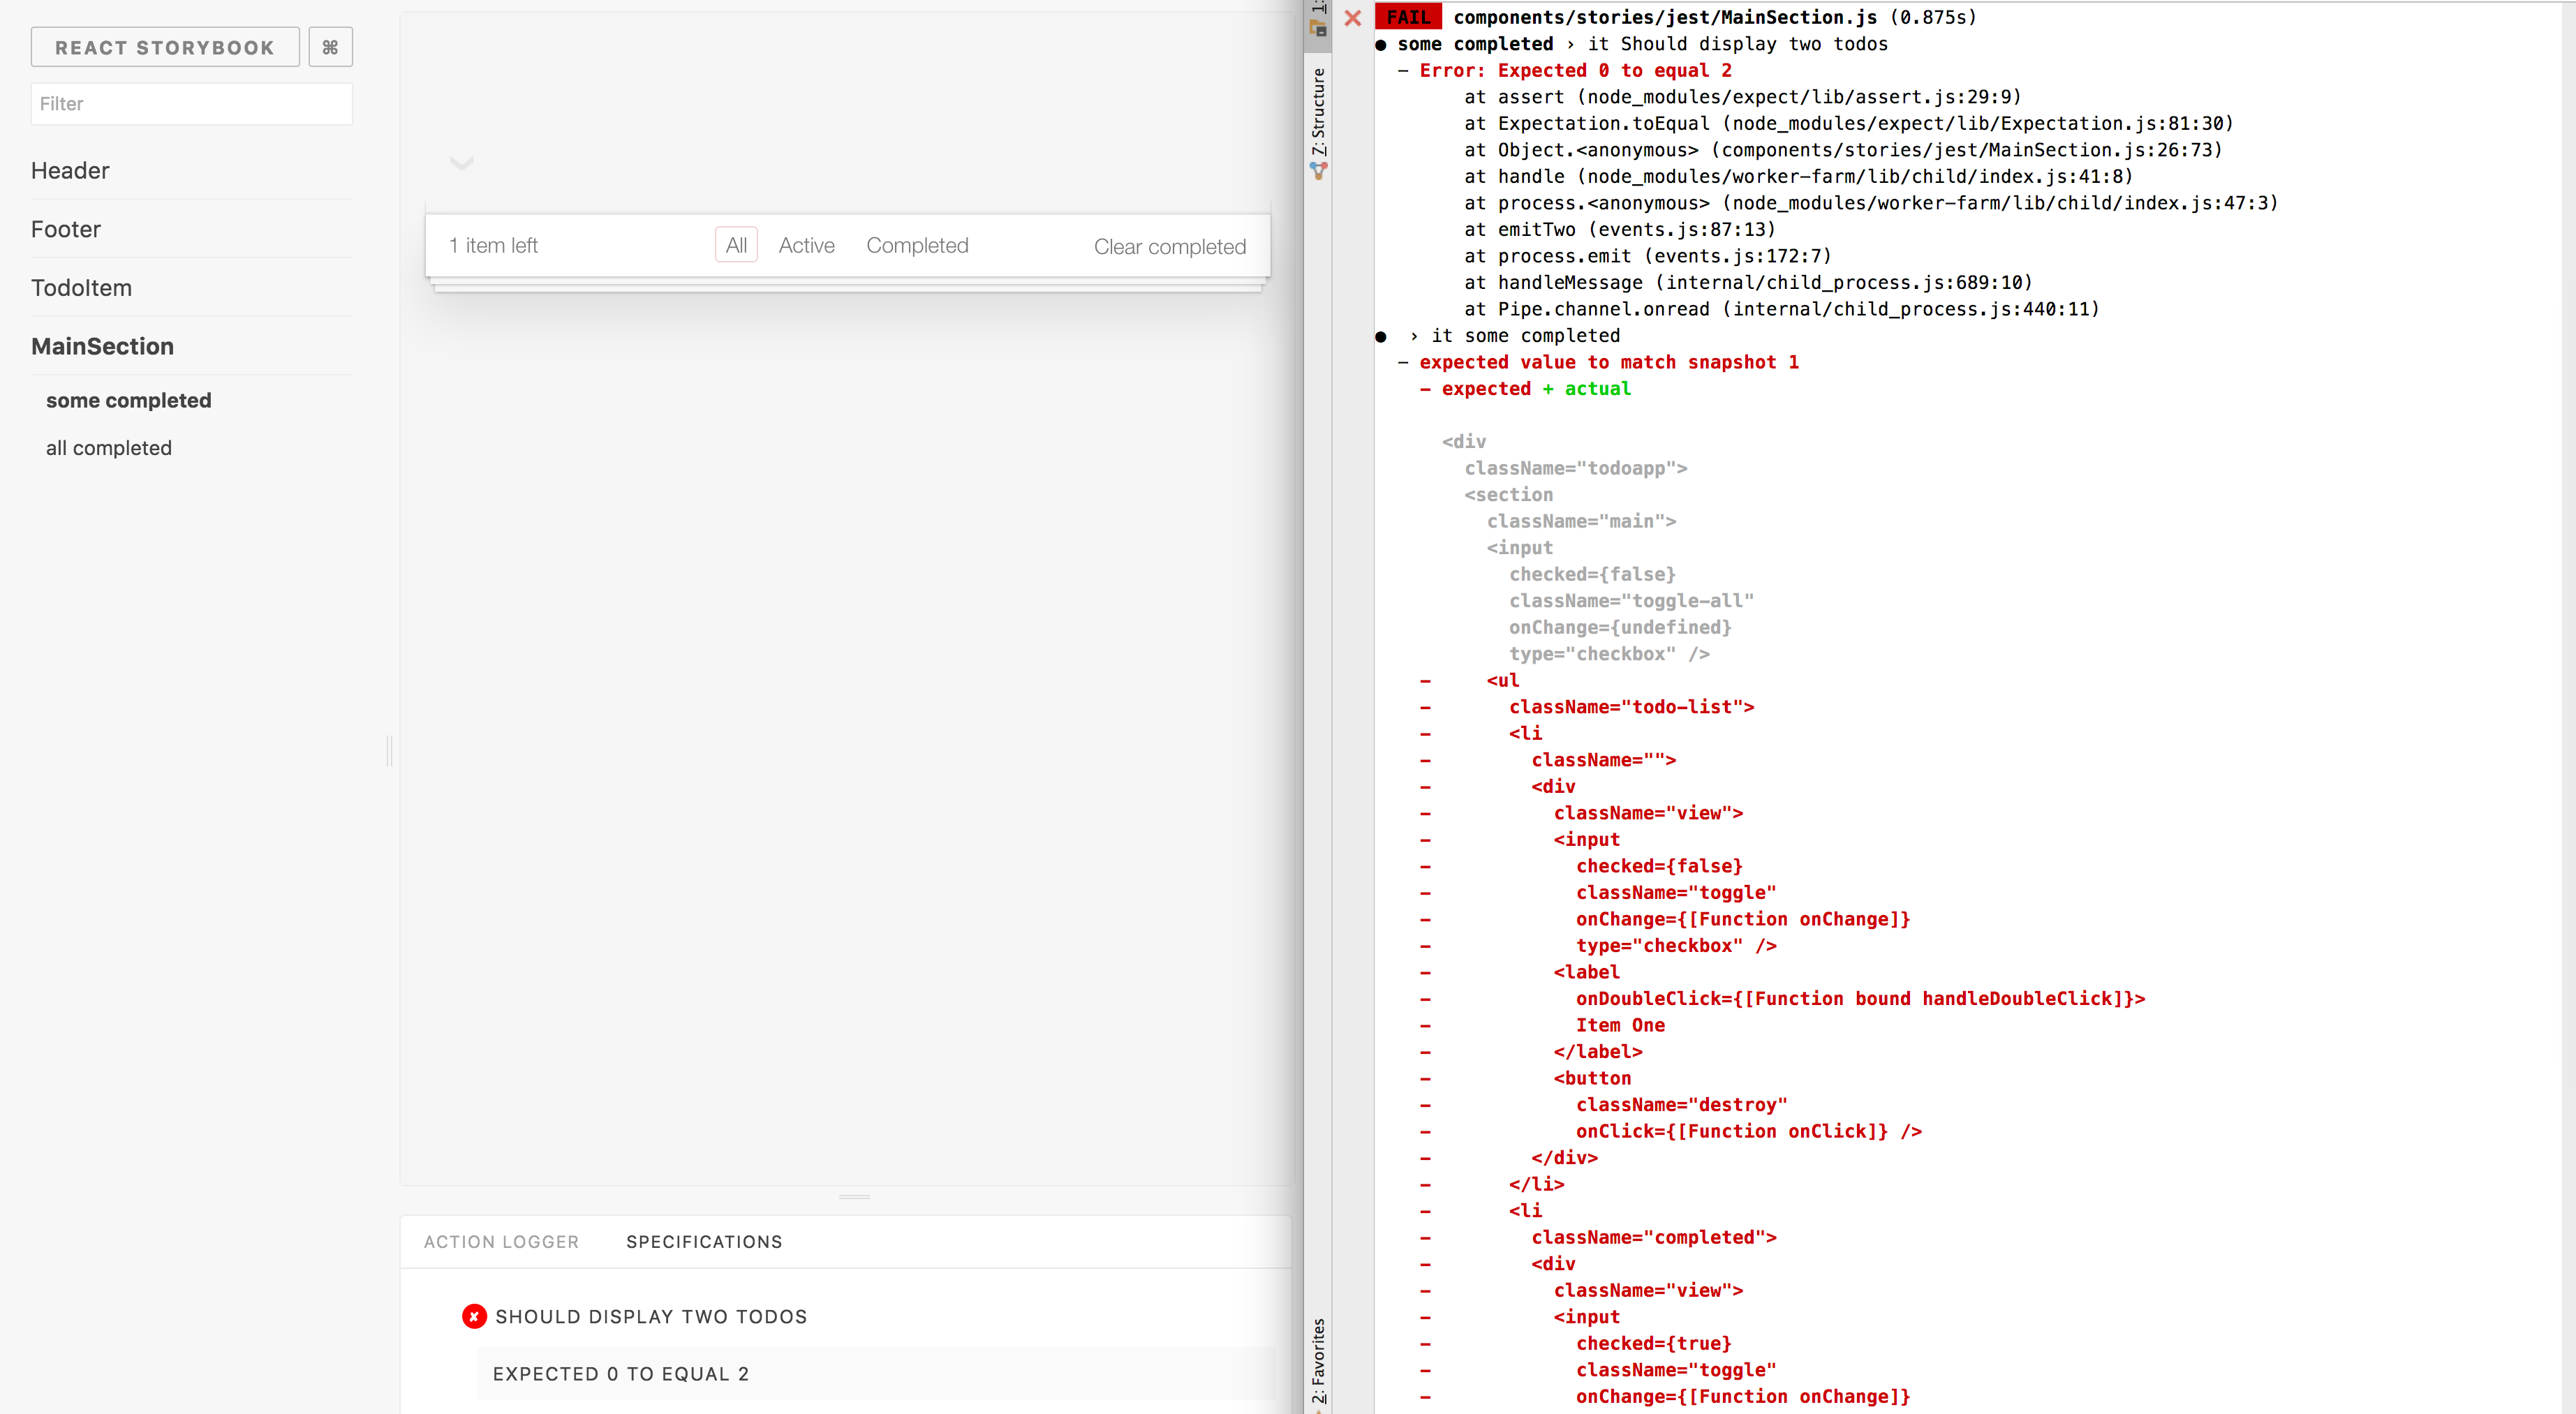
Task: Expand the Header story group
Action: [70, 171]
